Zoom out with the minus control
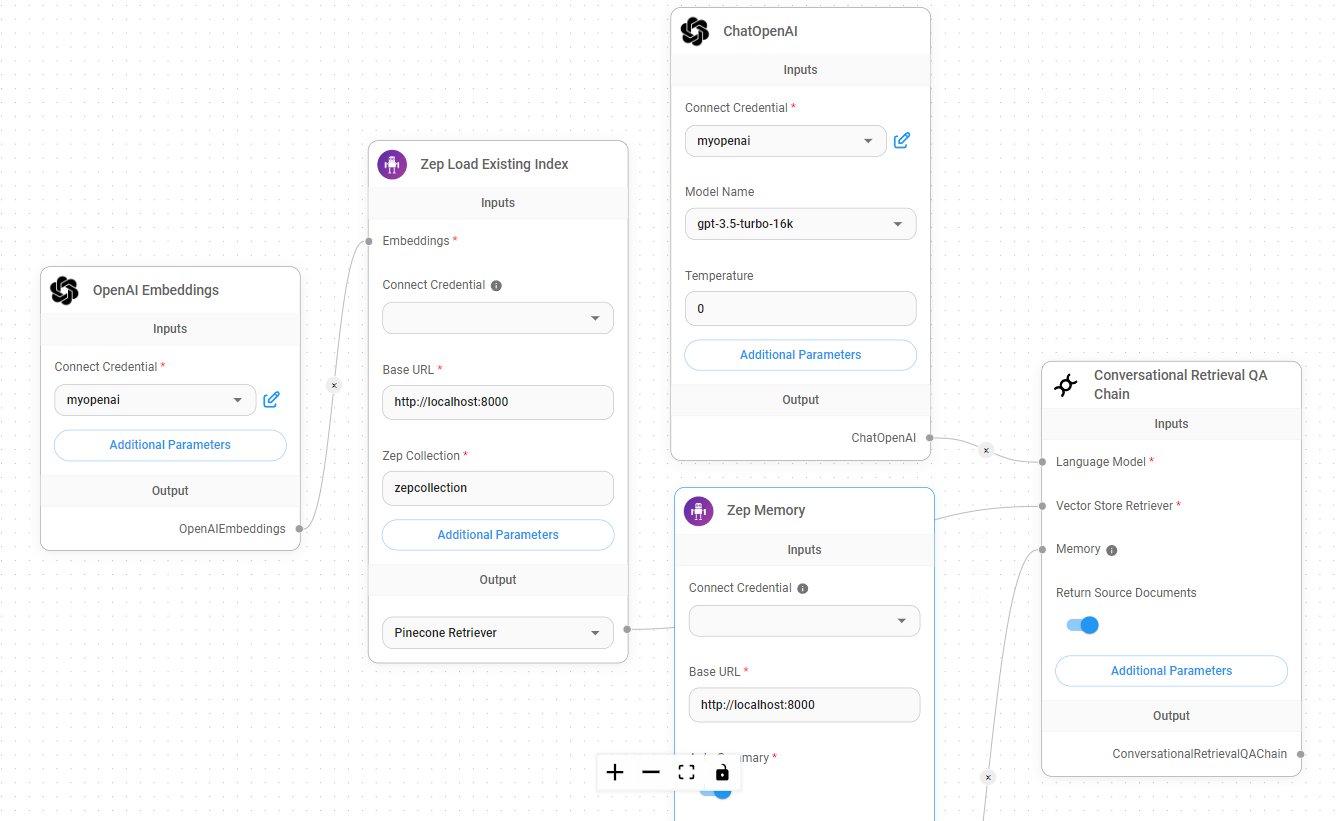 point(651,772)
